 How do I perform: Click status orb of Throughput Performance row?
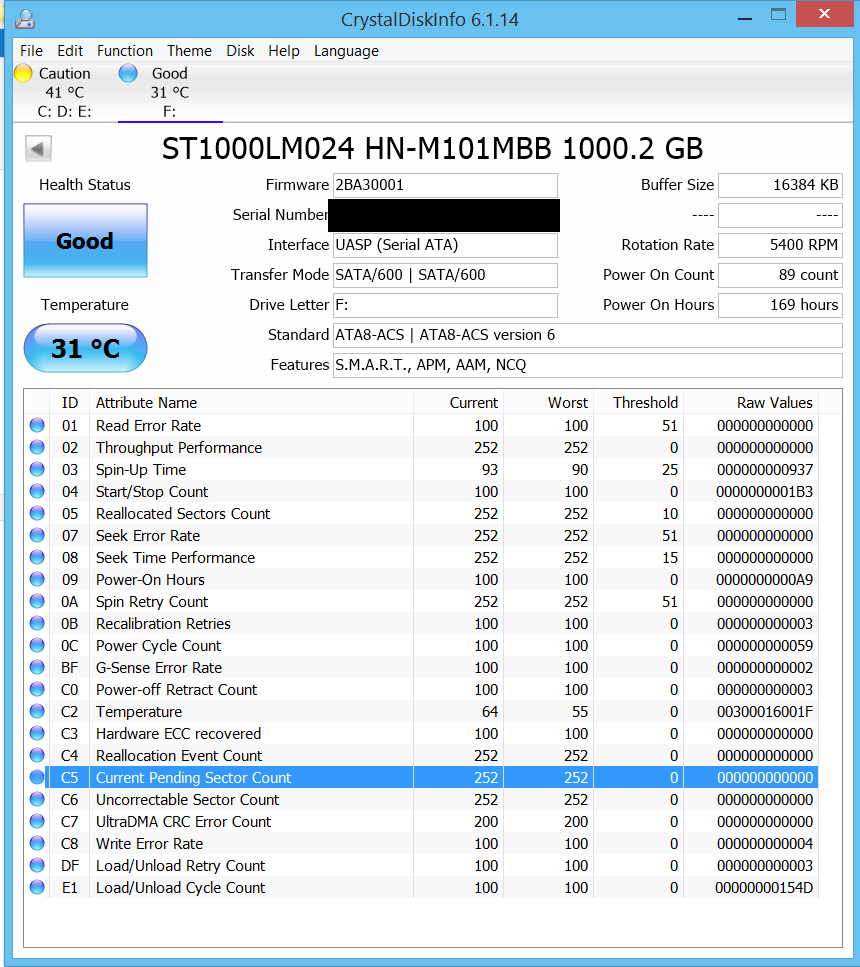37,447
